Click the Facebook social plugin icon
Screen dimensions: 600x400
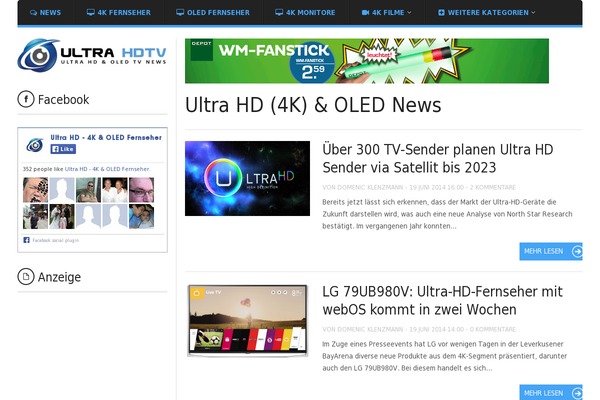click(x=26, y=240)
